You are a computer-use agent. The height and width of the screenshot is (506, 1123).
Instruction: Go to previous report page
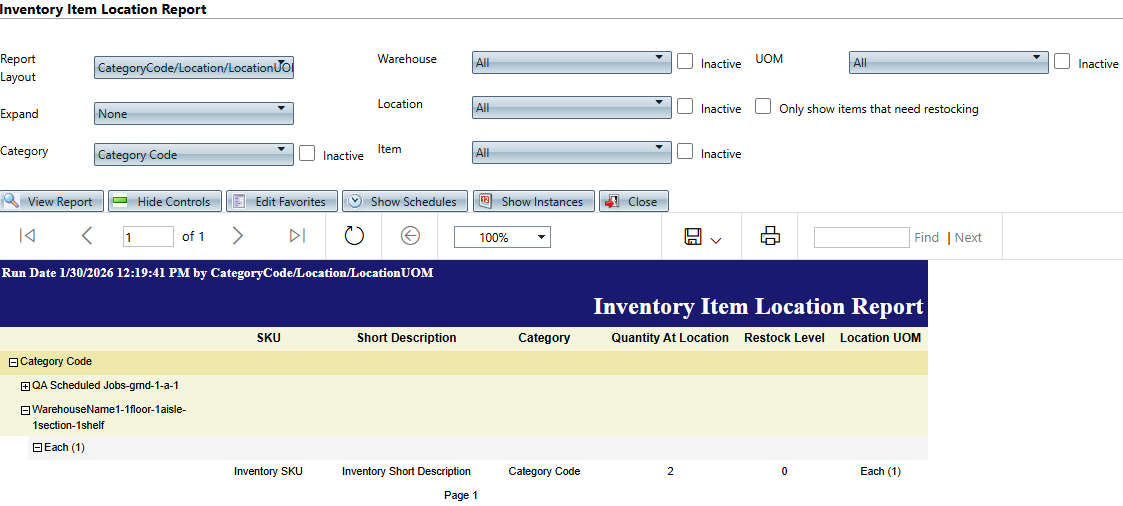coord(87,236)
